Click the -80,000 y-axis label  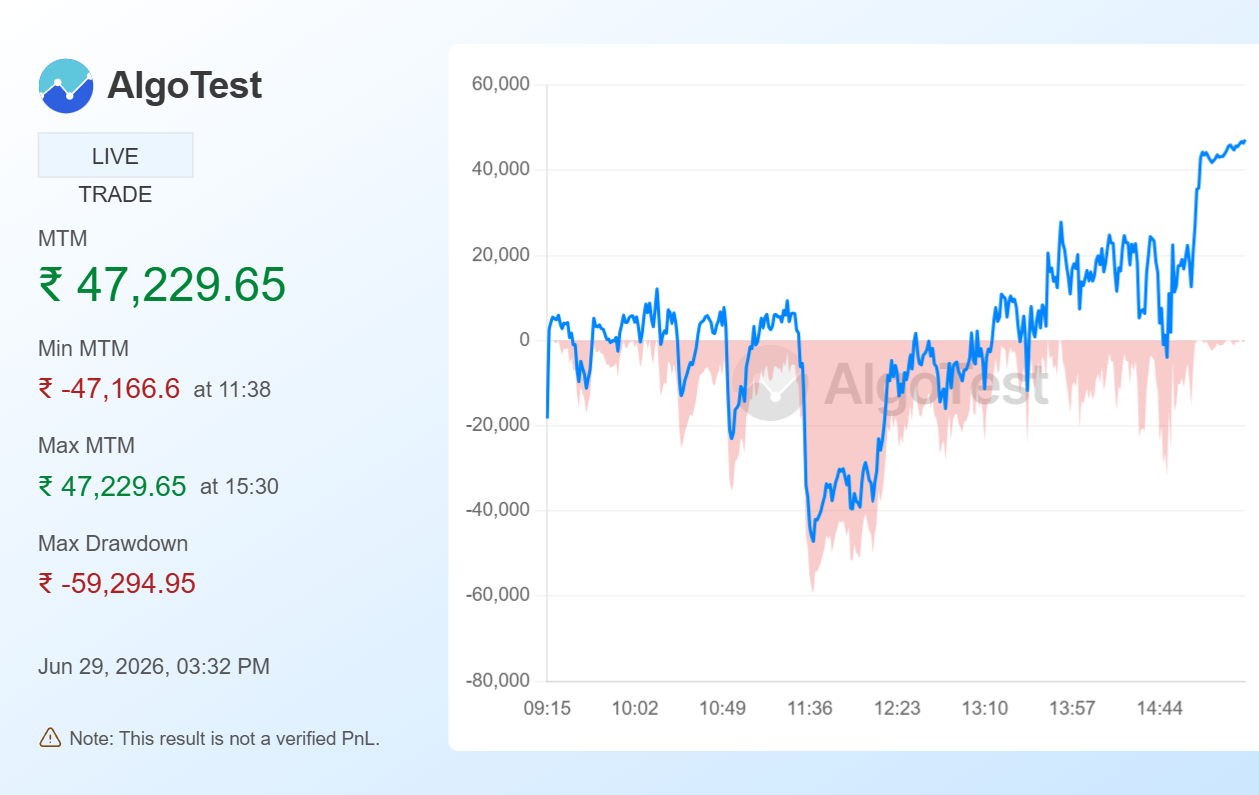pyautogui.click(x=497, y=681)
